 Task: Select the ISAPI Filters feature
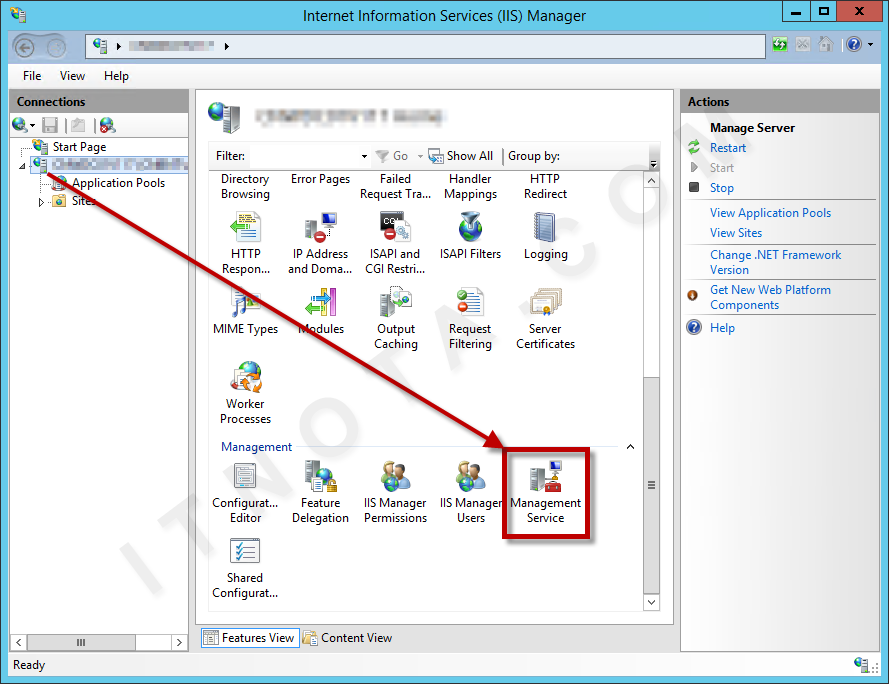pos(470,228)
